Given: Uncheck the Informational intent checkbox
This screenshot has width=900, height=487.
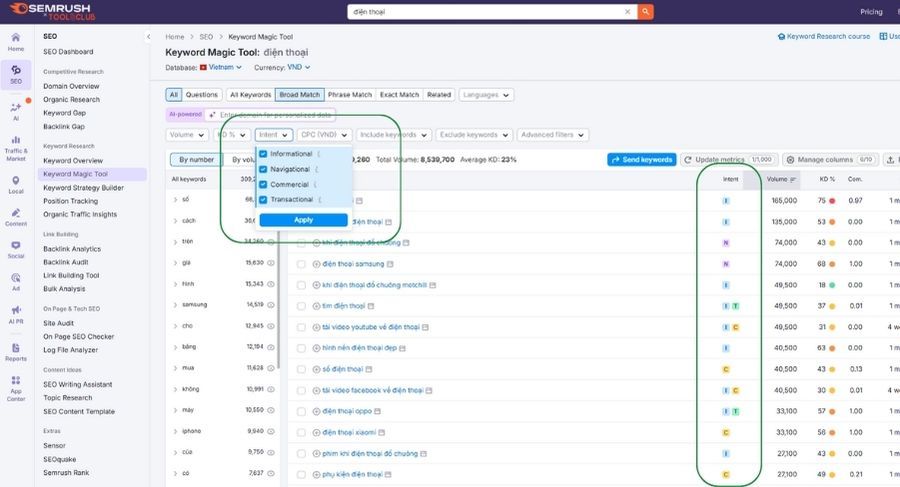Looking at the screenshot, I should click(x=263, y=154).
